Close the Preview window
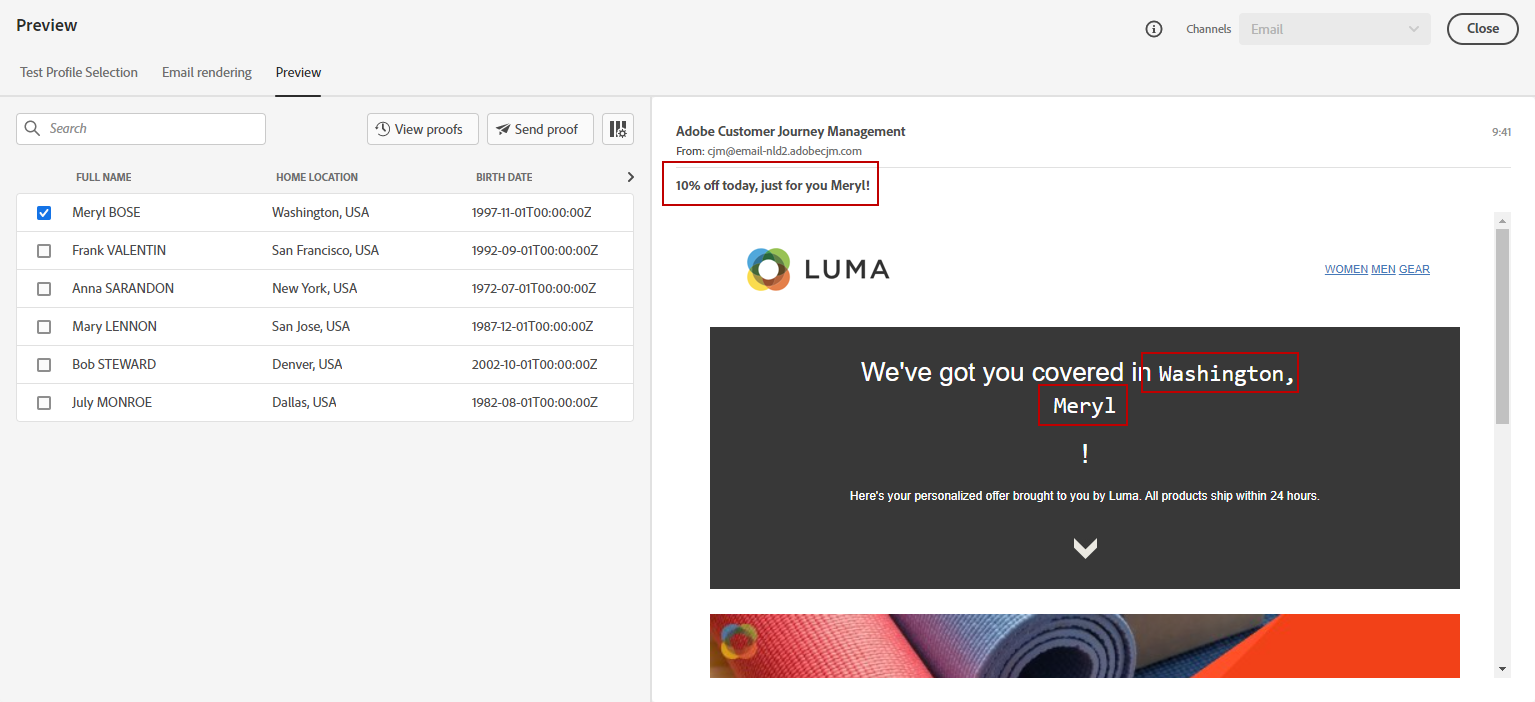 click(x=1483, y=29)
